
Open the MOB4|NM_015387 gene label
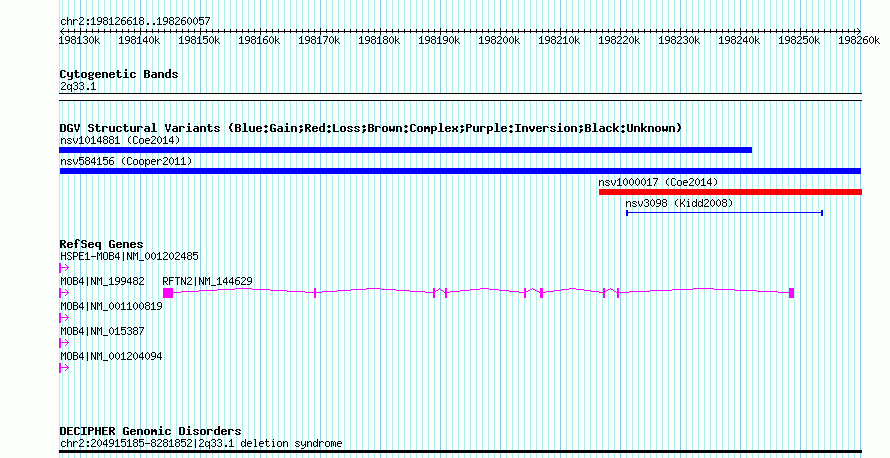click(102, 331)
